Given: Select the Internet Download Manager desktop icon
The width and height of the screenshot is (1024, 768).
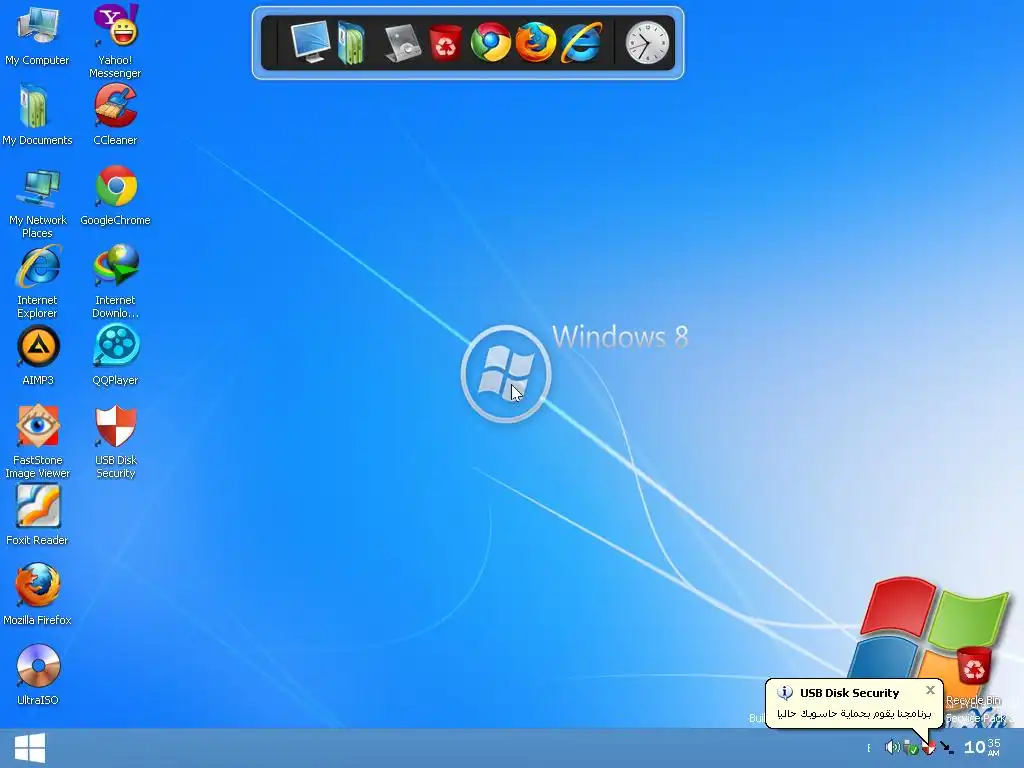Looking at the screenshot, I should [x=116, y=281].
